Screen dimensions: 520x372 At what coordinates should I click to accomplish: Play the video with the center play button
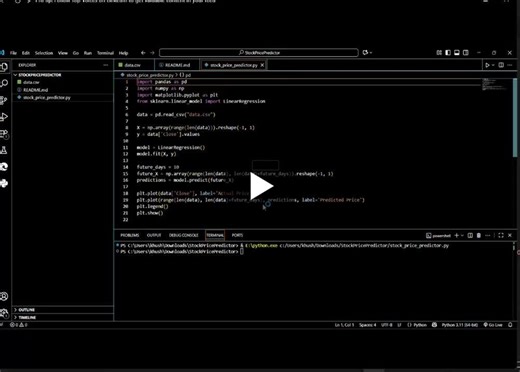pyautogui.click(x=262, y=186)
